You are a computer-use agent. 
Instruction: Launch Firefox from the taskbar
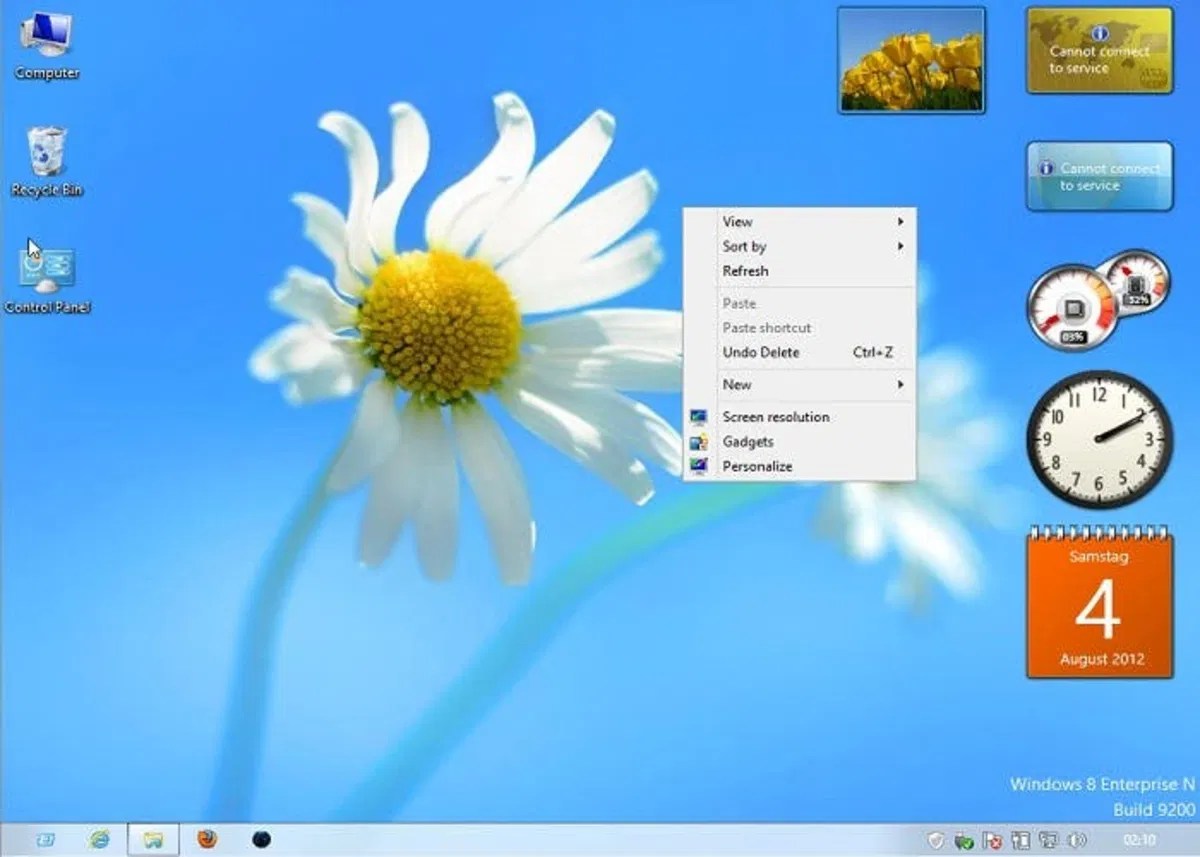pos(208,841)
